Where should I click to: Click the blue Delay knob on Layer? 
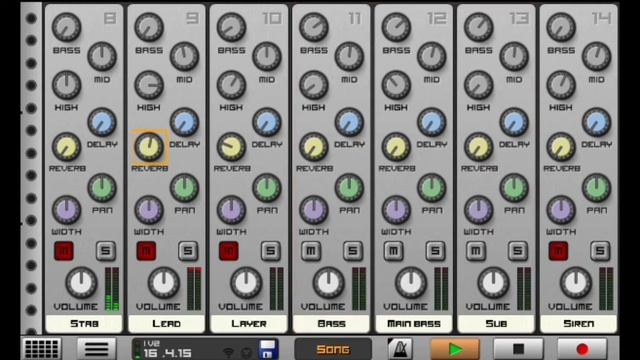267,122
